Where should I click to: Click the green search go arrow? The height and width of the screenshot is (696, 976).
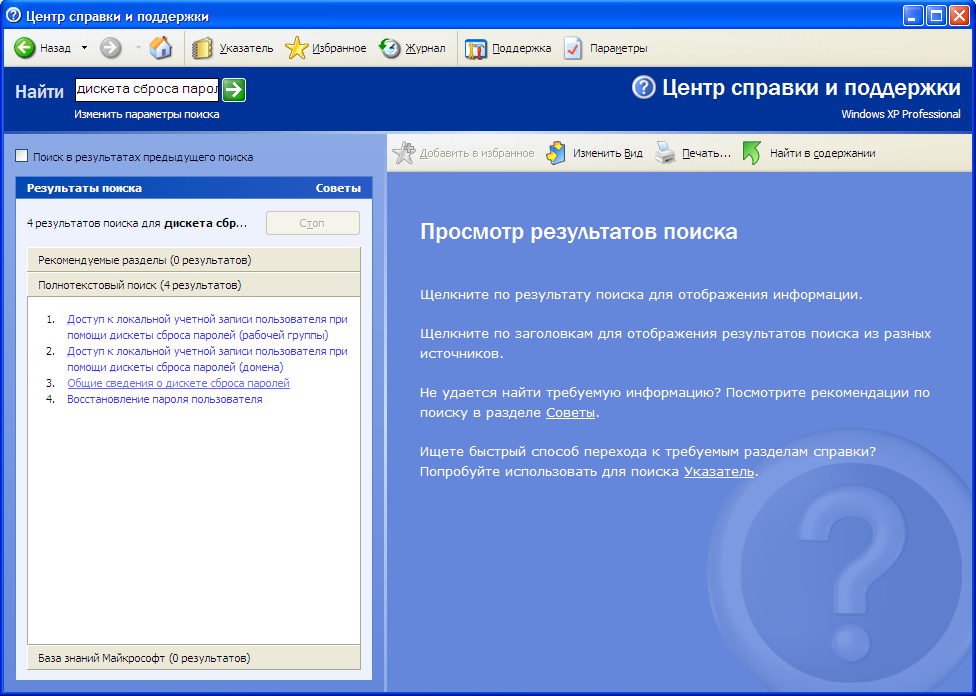234,90
